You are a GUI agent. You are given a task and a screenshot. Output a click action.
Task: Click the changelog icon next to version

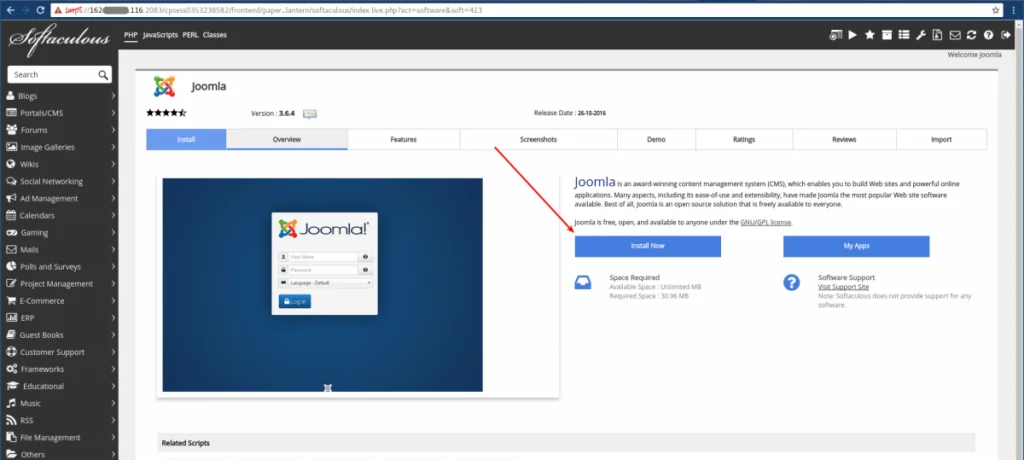(x=310, y=114)
